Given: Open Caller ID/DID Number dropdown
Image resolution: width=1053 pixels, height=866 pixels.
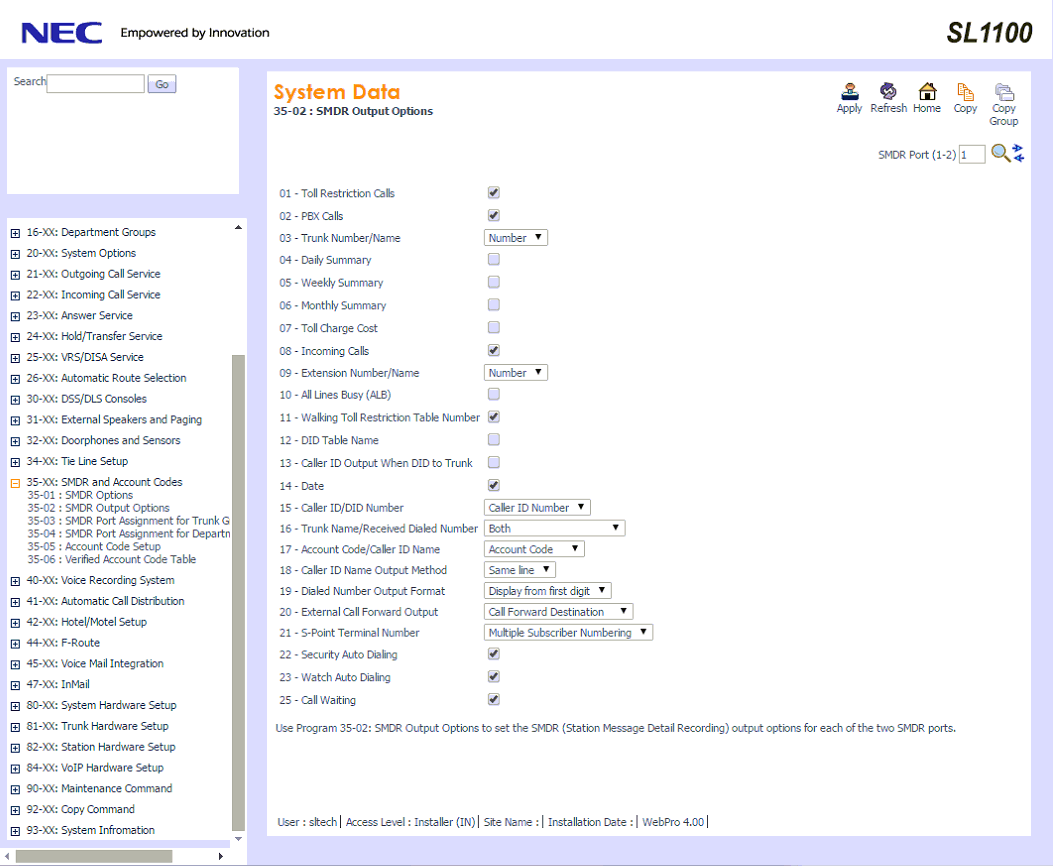Looking at the screenshot, I should [537, 508].
